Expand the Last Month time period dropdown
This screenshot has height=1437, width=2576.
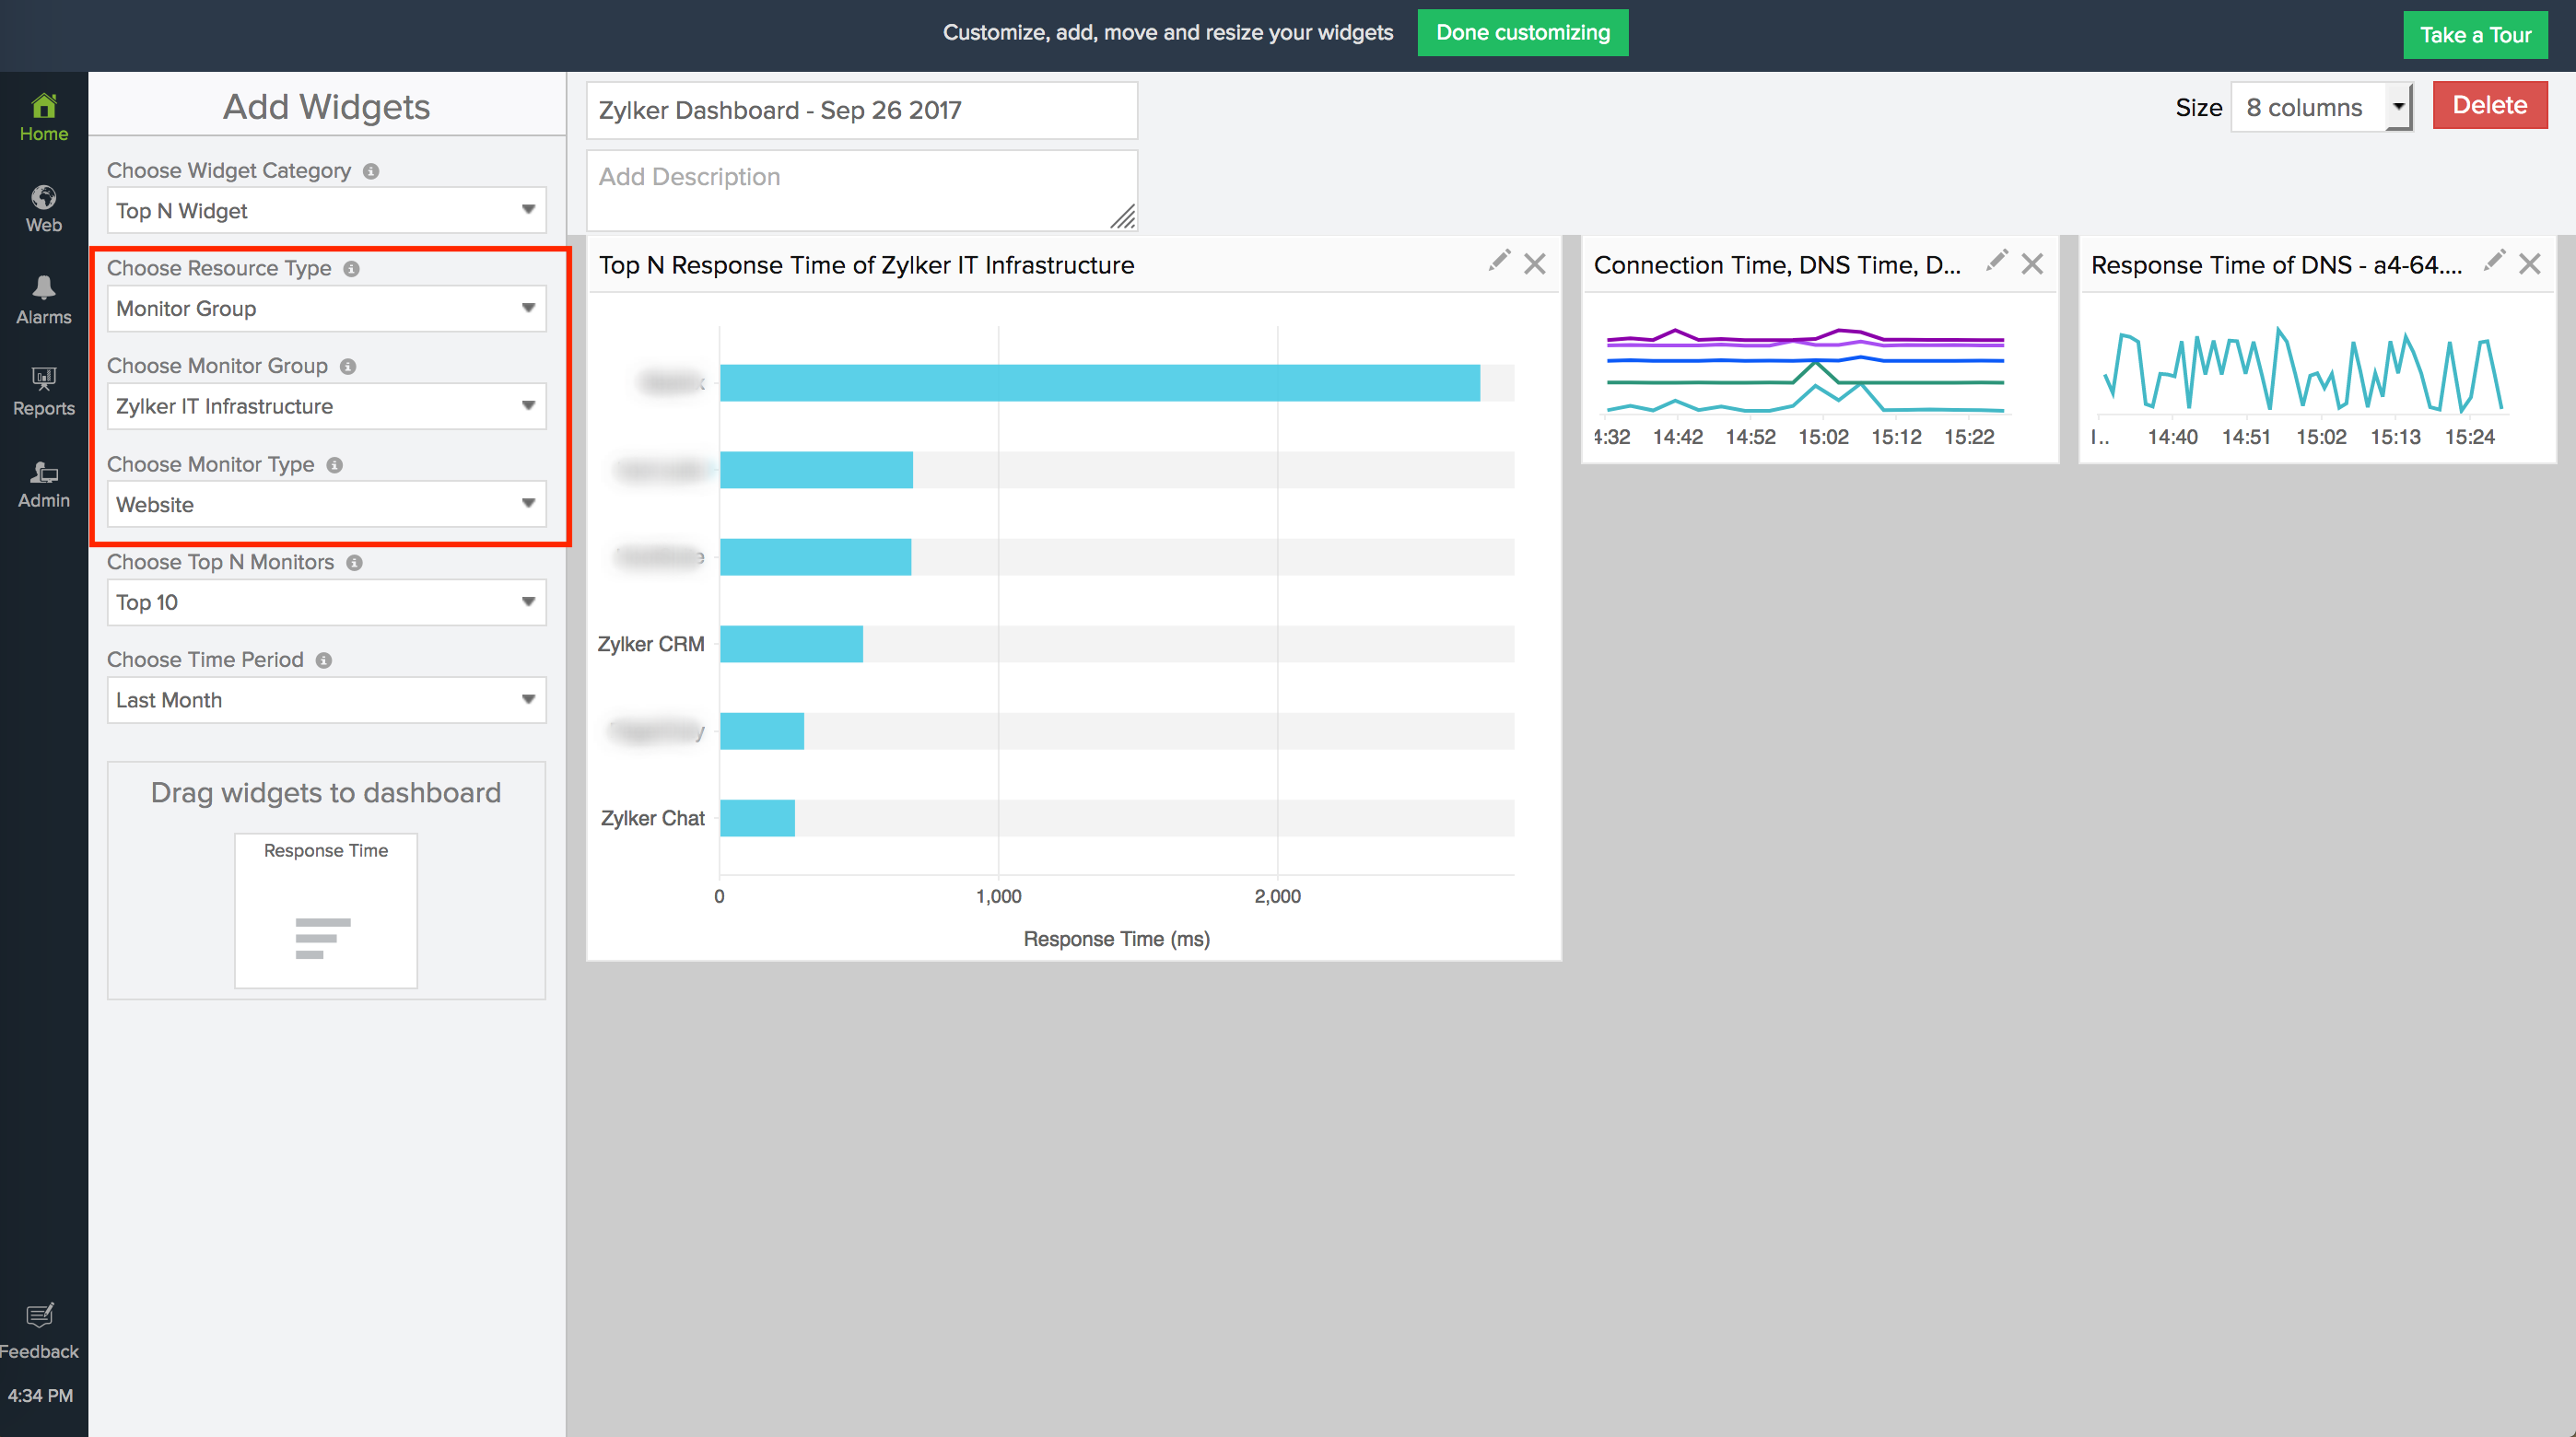pos(326,700)
